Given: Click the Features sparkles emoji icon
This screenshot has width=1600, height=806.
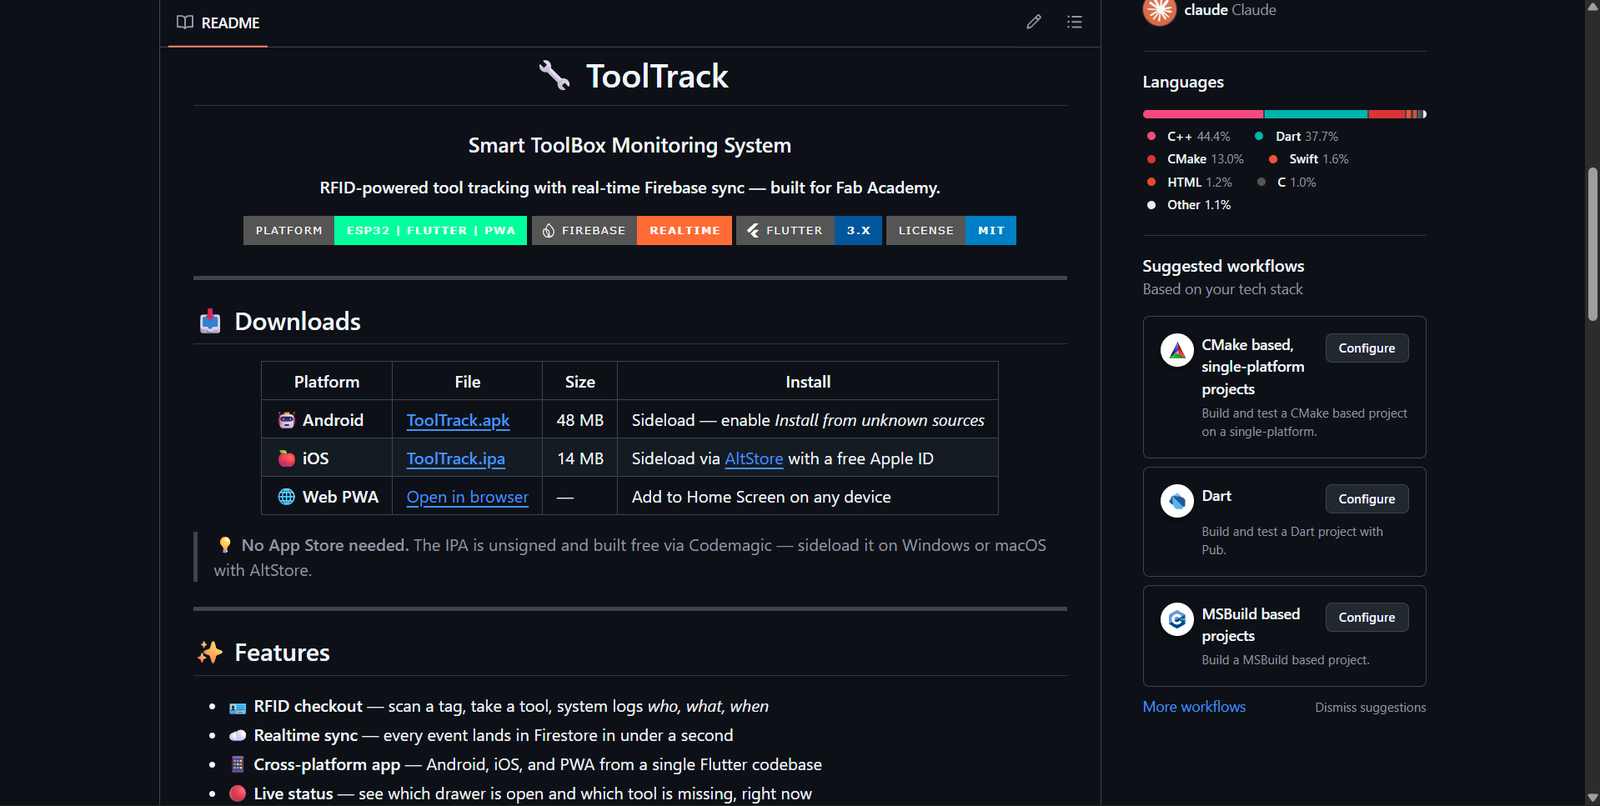Looking at the screenshot, I should pyautogui.click(x=210, y=652).
